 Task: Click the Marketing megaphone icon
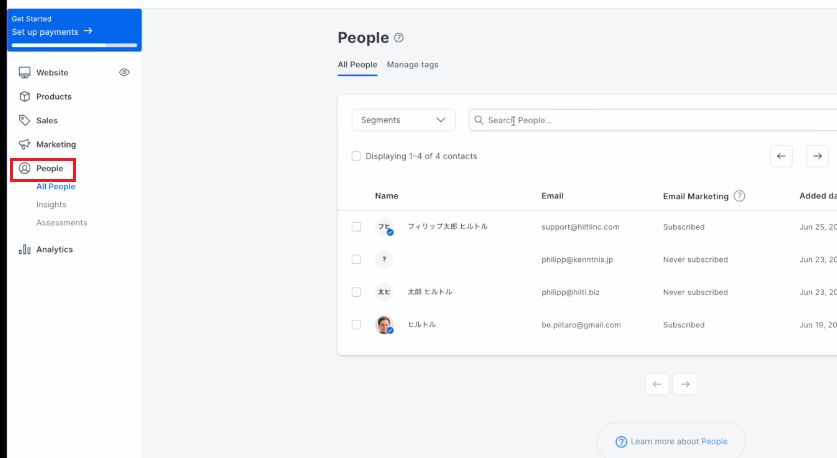[x=25, y=144]
